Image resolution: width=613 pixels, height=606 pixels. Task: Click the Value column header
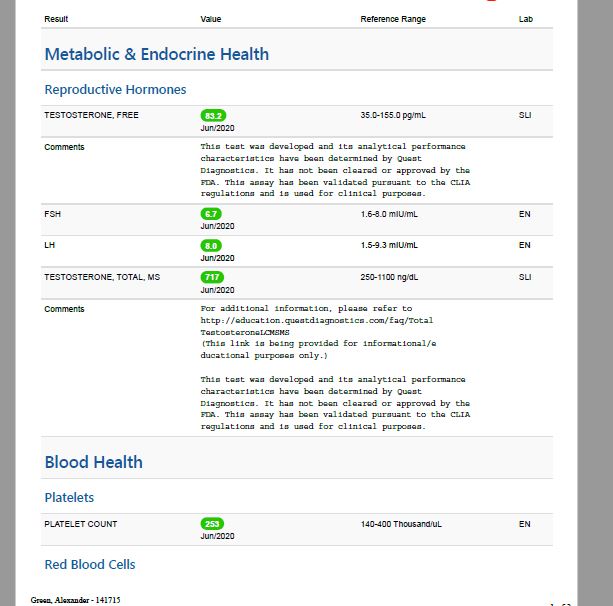(x=211, y=19)
